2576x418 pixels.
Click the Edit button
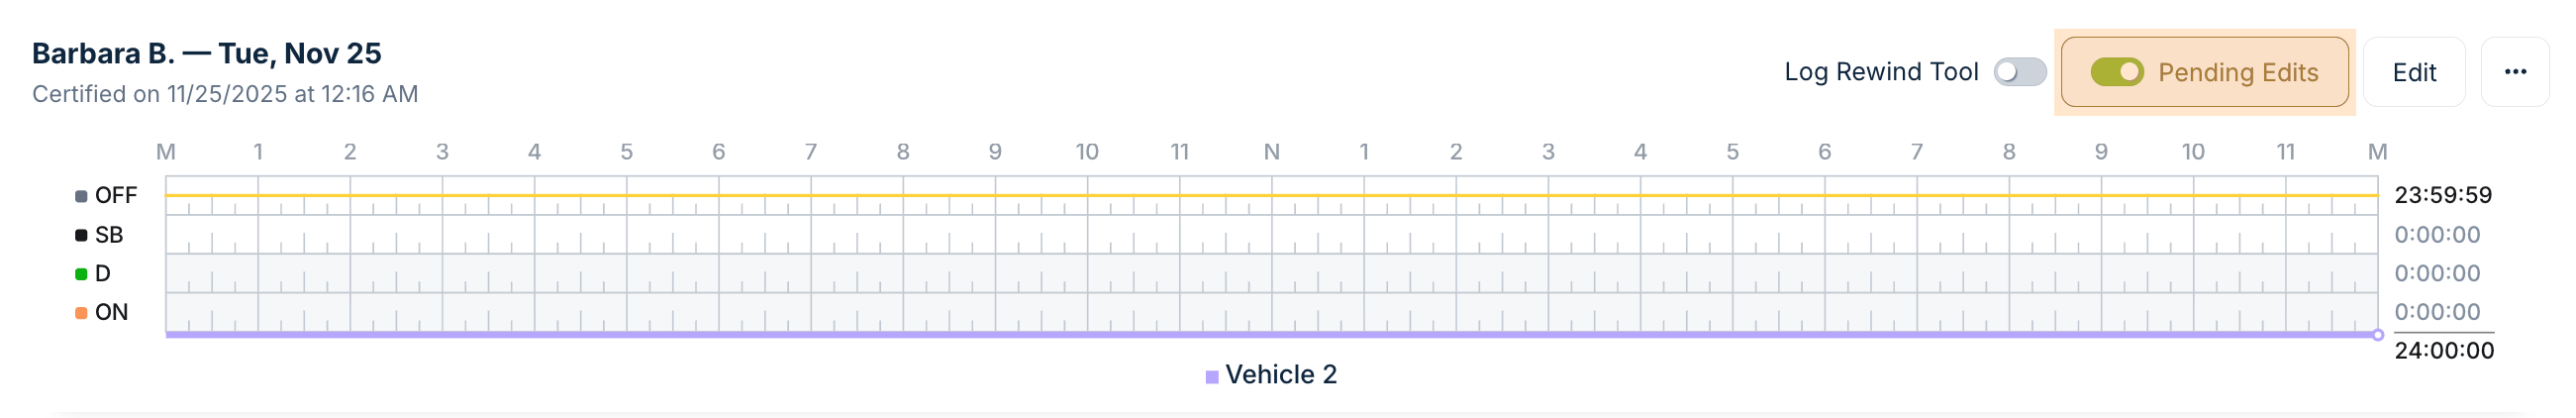pyautogui.click(x=2413, y=72)
